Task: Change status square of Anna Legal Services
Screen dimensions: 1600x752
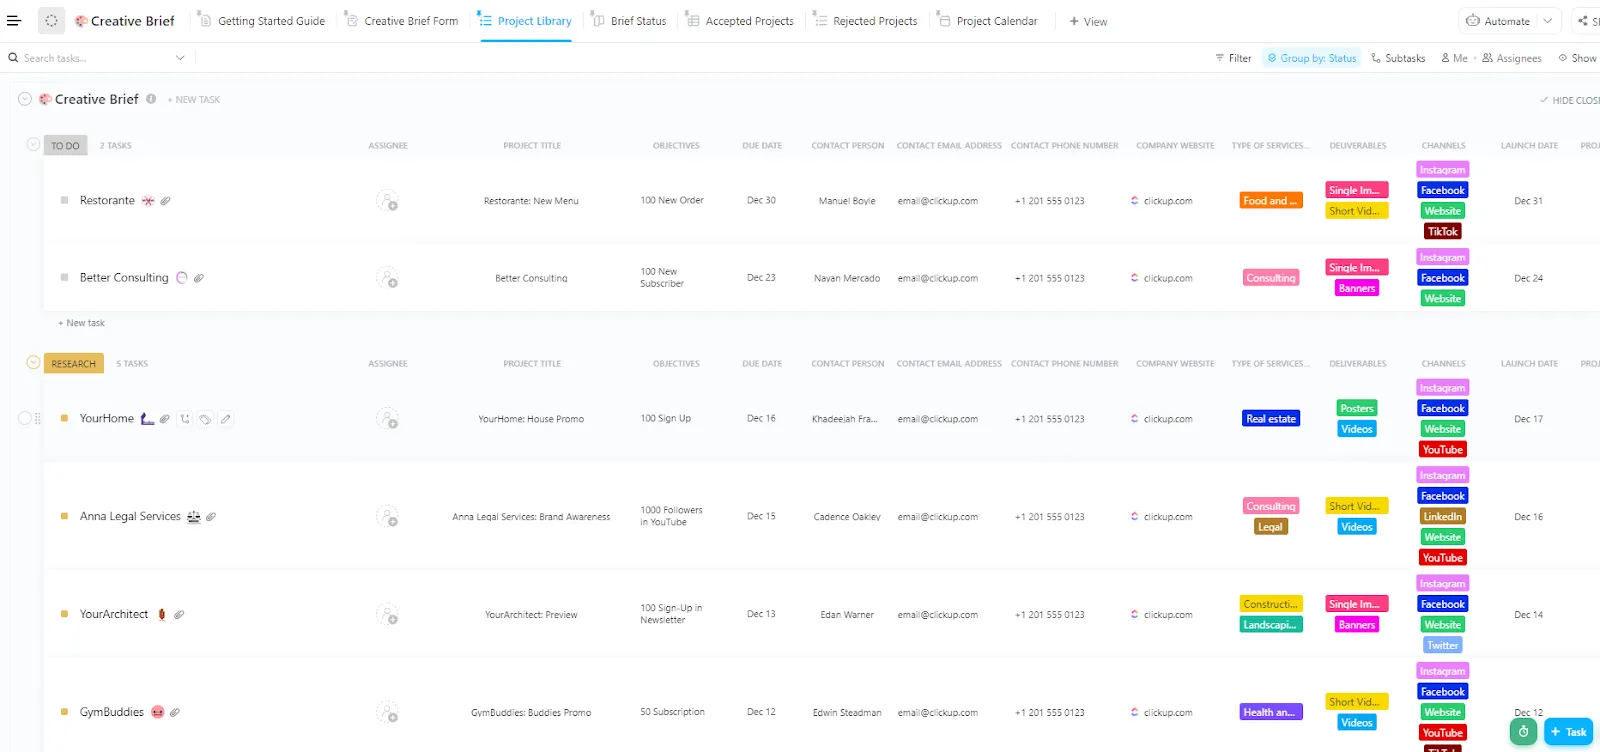Action: [x=64, y=516]
